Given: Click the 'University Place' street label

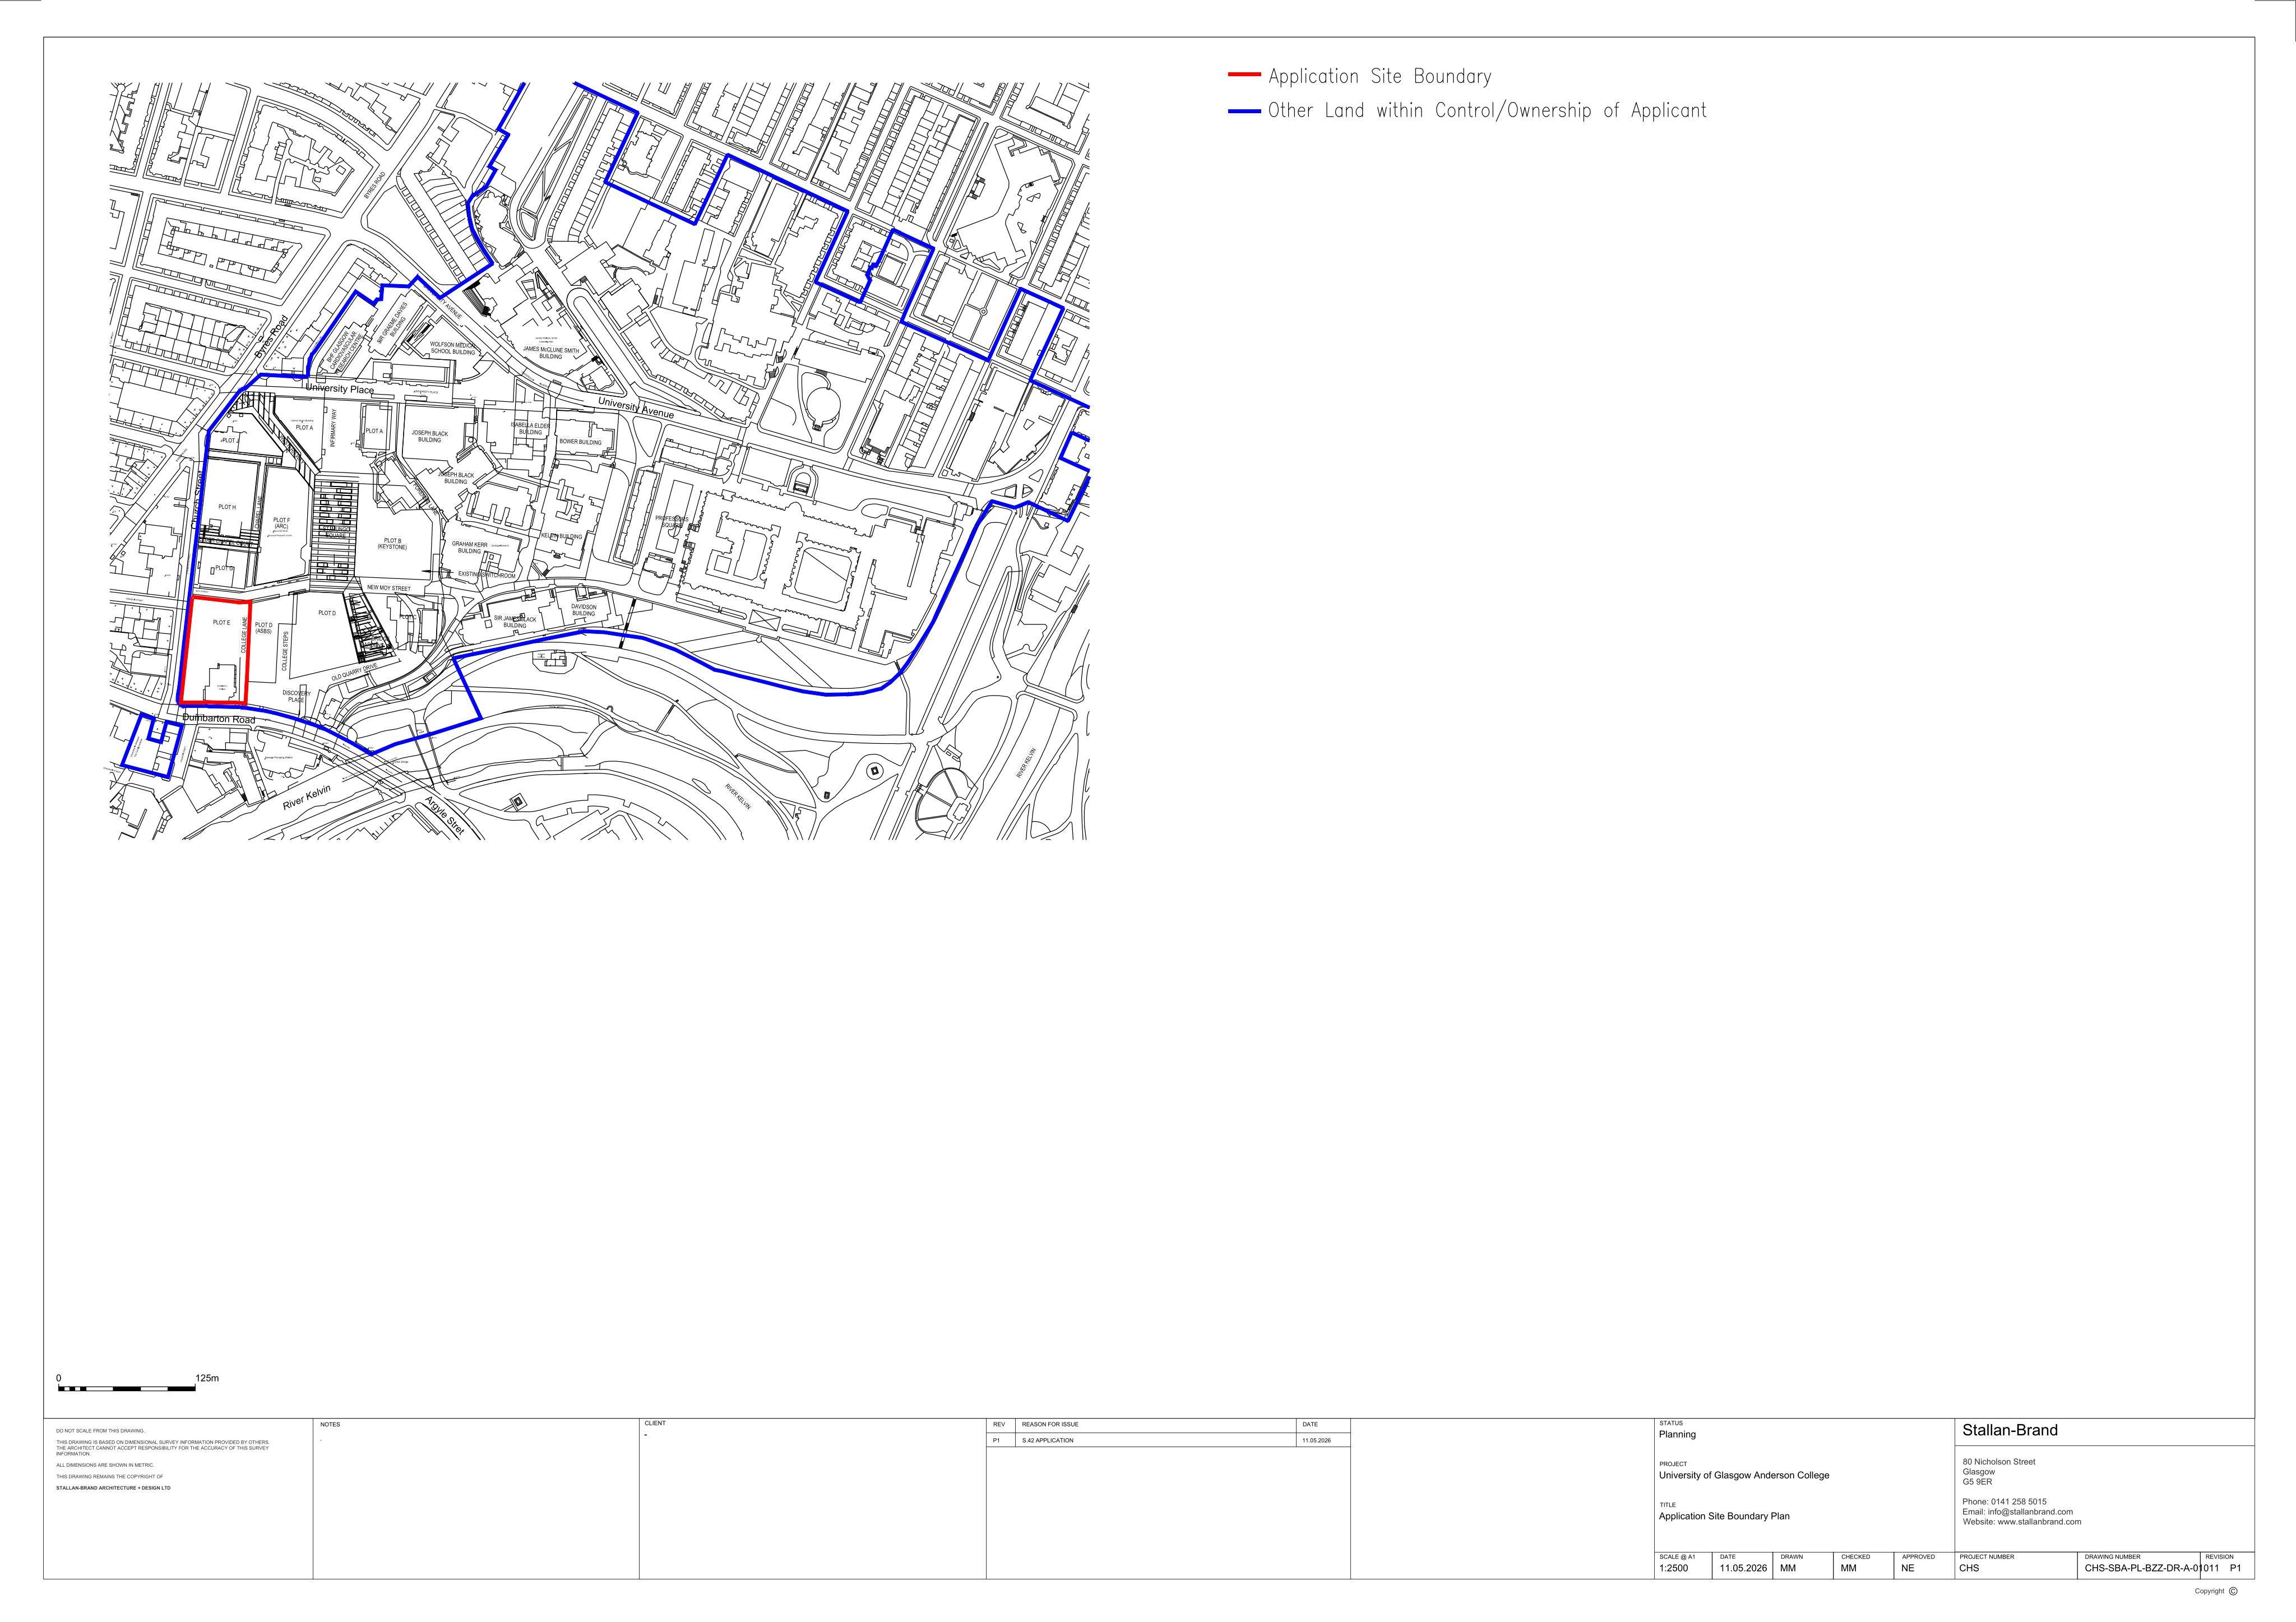Looking at the screenshot, I should (x=340, y=389).
